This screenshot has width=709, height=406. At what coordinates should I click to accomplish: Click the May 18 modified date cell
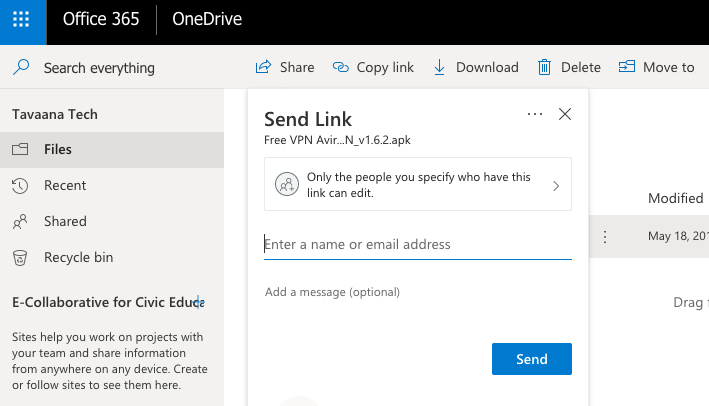[678, 236]
